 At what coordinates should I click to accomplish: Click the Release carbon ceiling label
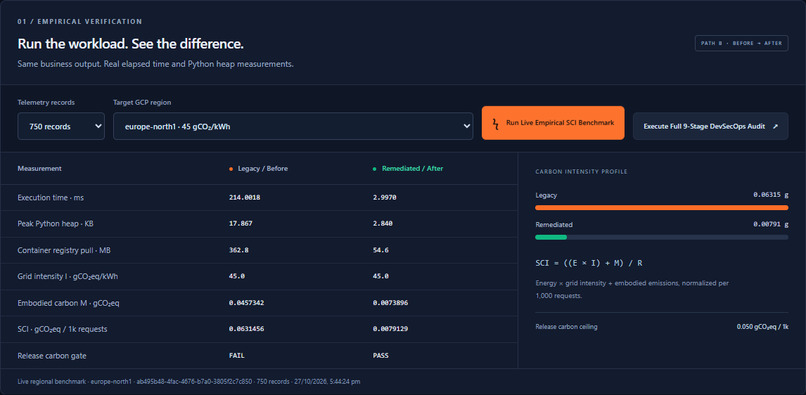tap(566, 327)
